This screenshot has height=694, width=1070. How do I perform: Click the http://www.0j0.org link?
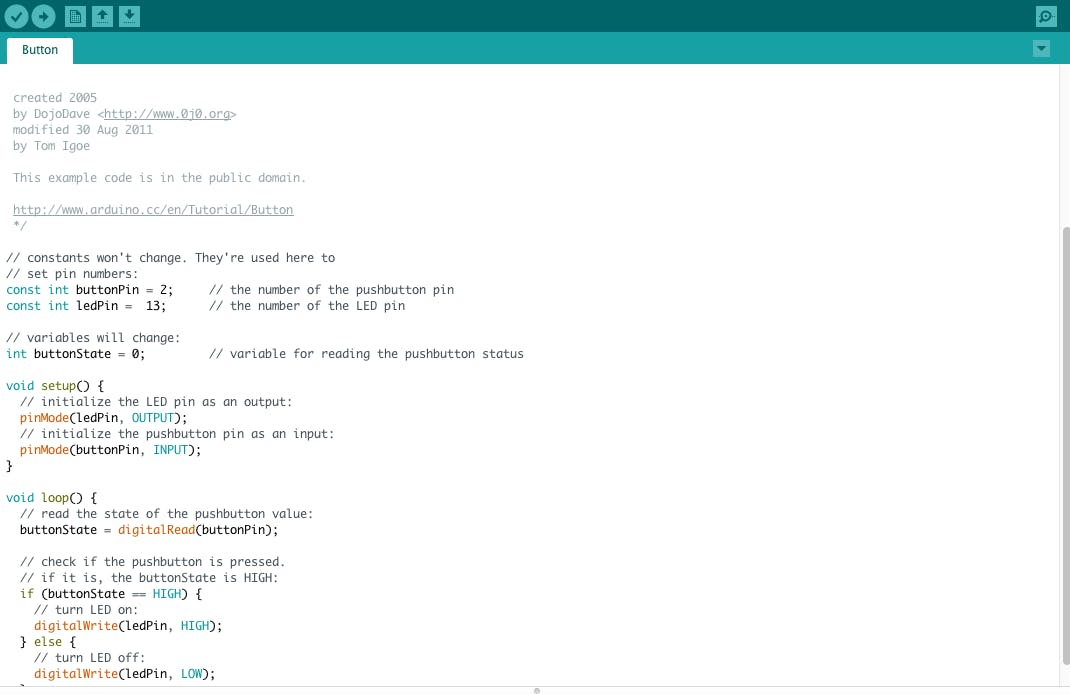point(168,113)
